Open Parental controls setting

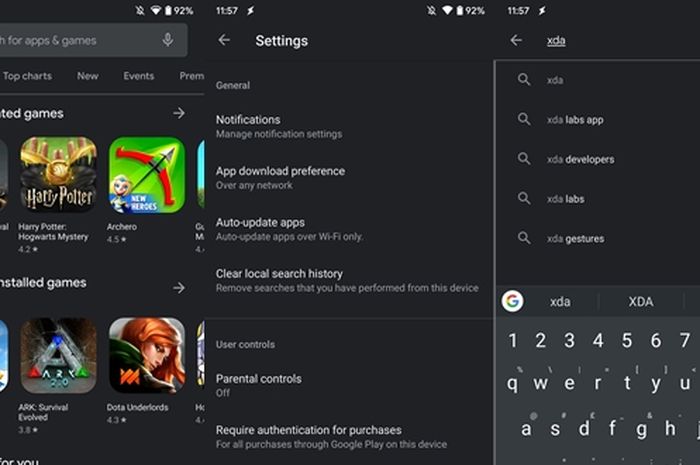(x=348, y=385)
